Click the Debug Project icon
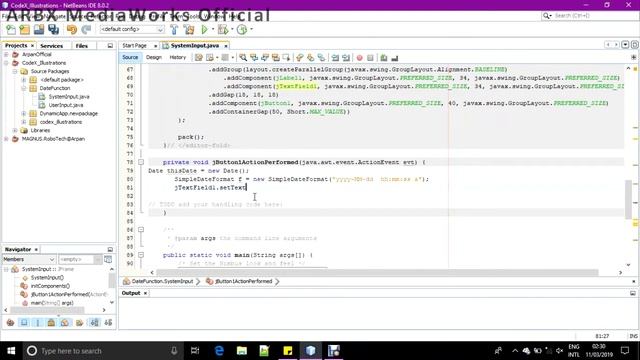This screenshot has width=640, height=360. [x=223, y=29]
